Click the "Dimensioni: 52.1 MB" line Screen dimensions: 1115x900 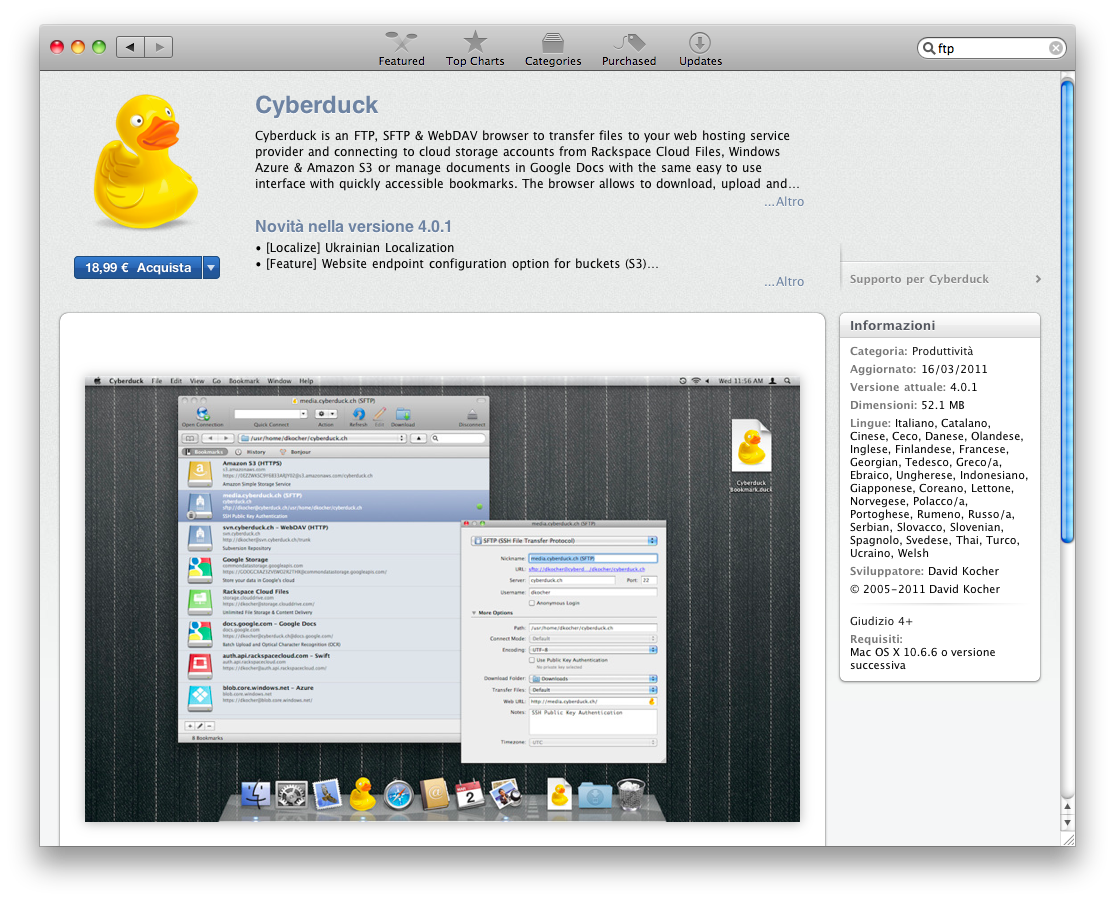907,405
